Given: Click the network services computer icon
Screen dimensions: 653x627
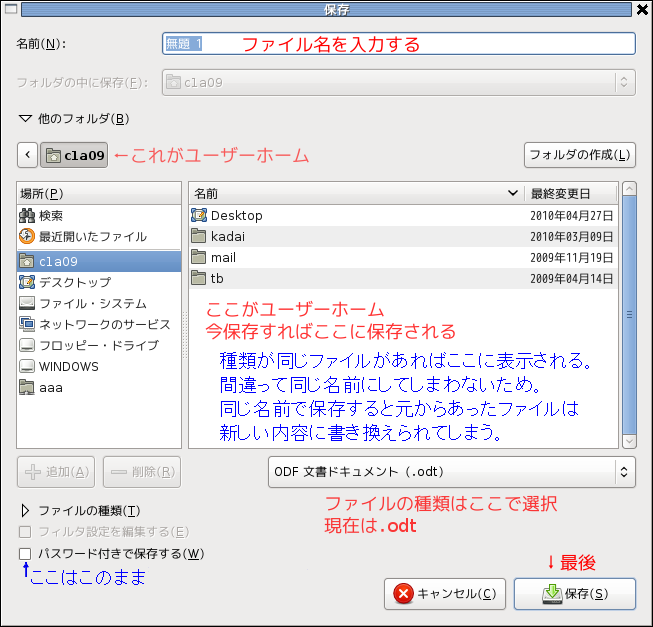Looking at the screenshot, I should 27,323.
